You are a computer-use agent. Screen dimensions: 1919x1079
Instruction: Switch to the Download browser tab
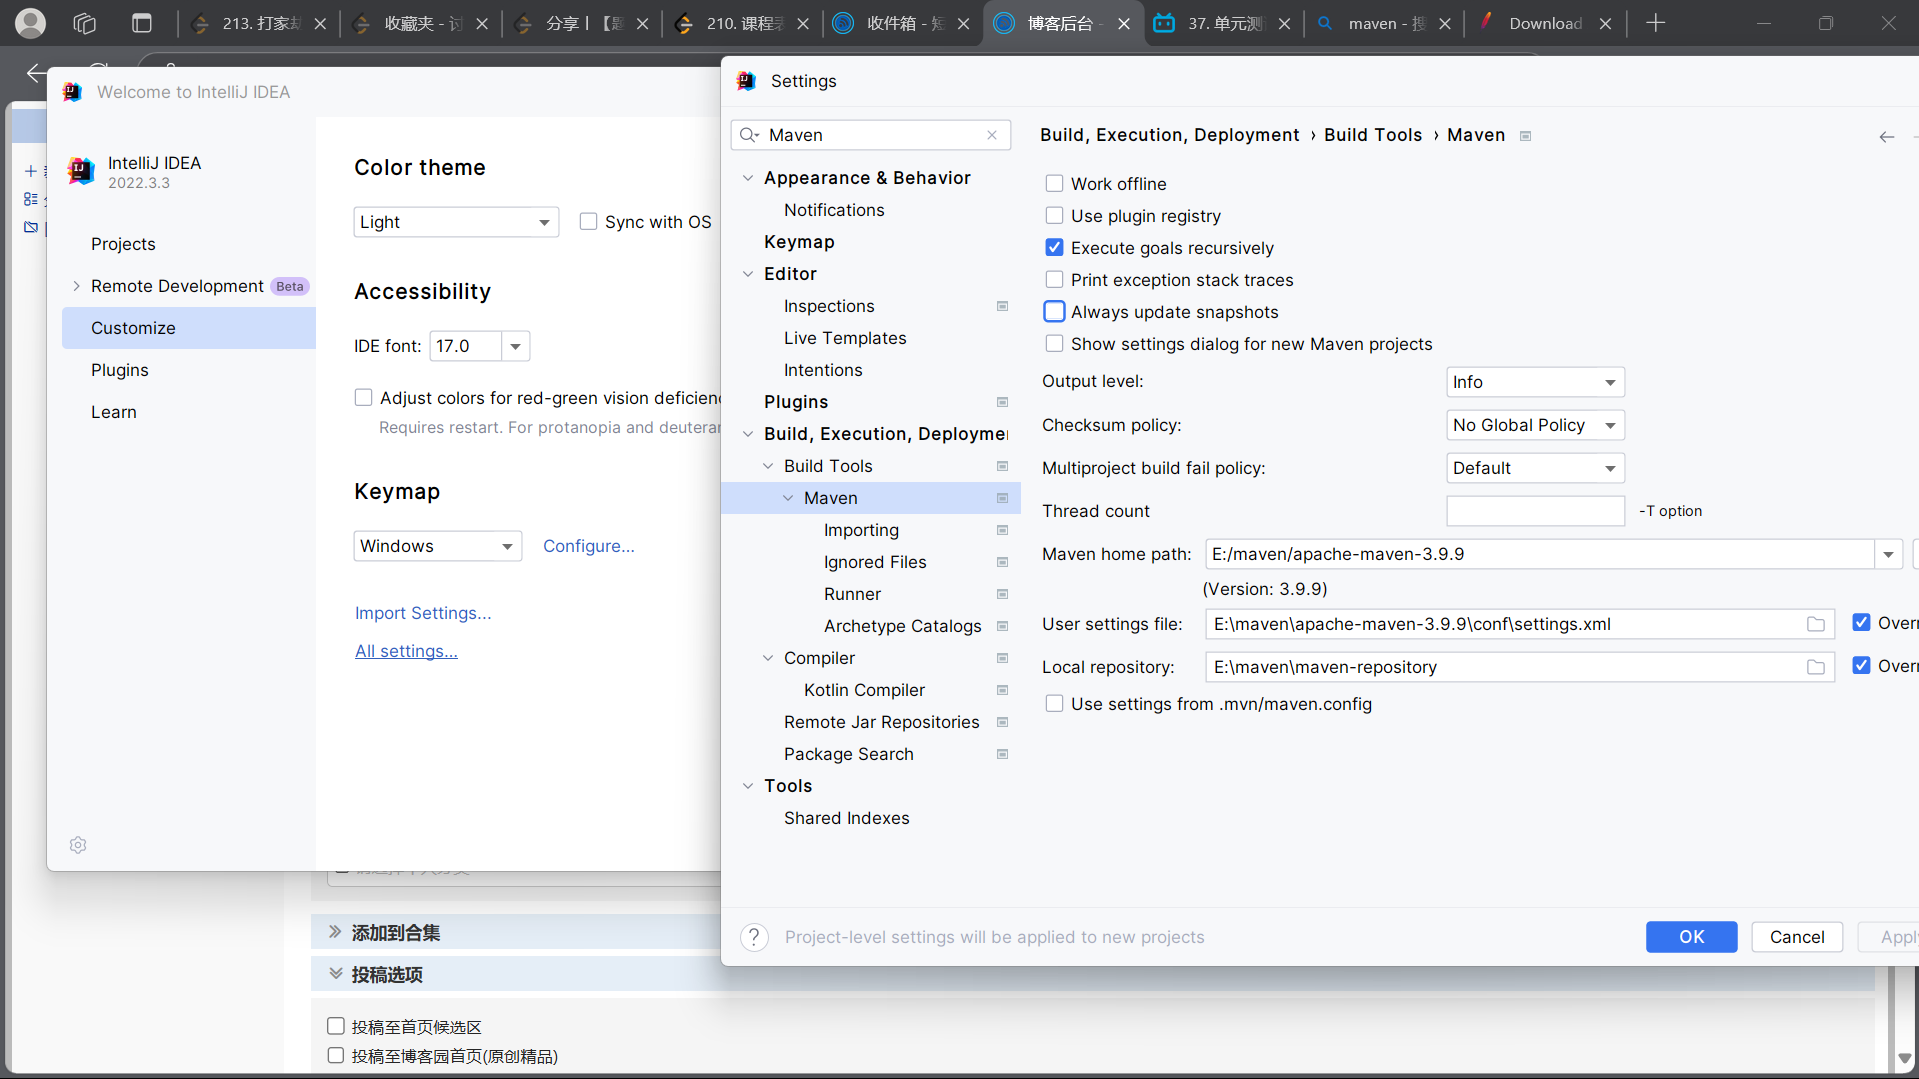coord(1546,23)
